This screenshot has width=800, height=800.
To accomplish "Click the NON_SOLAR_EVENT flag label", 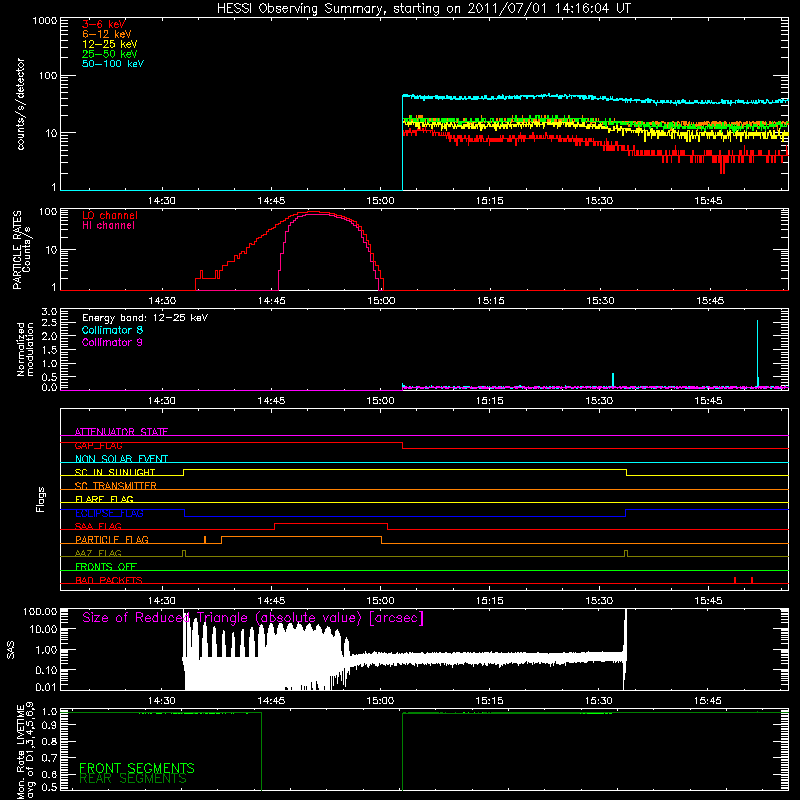I will click(x=121, y=459).
